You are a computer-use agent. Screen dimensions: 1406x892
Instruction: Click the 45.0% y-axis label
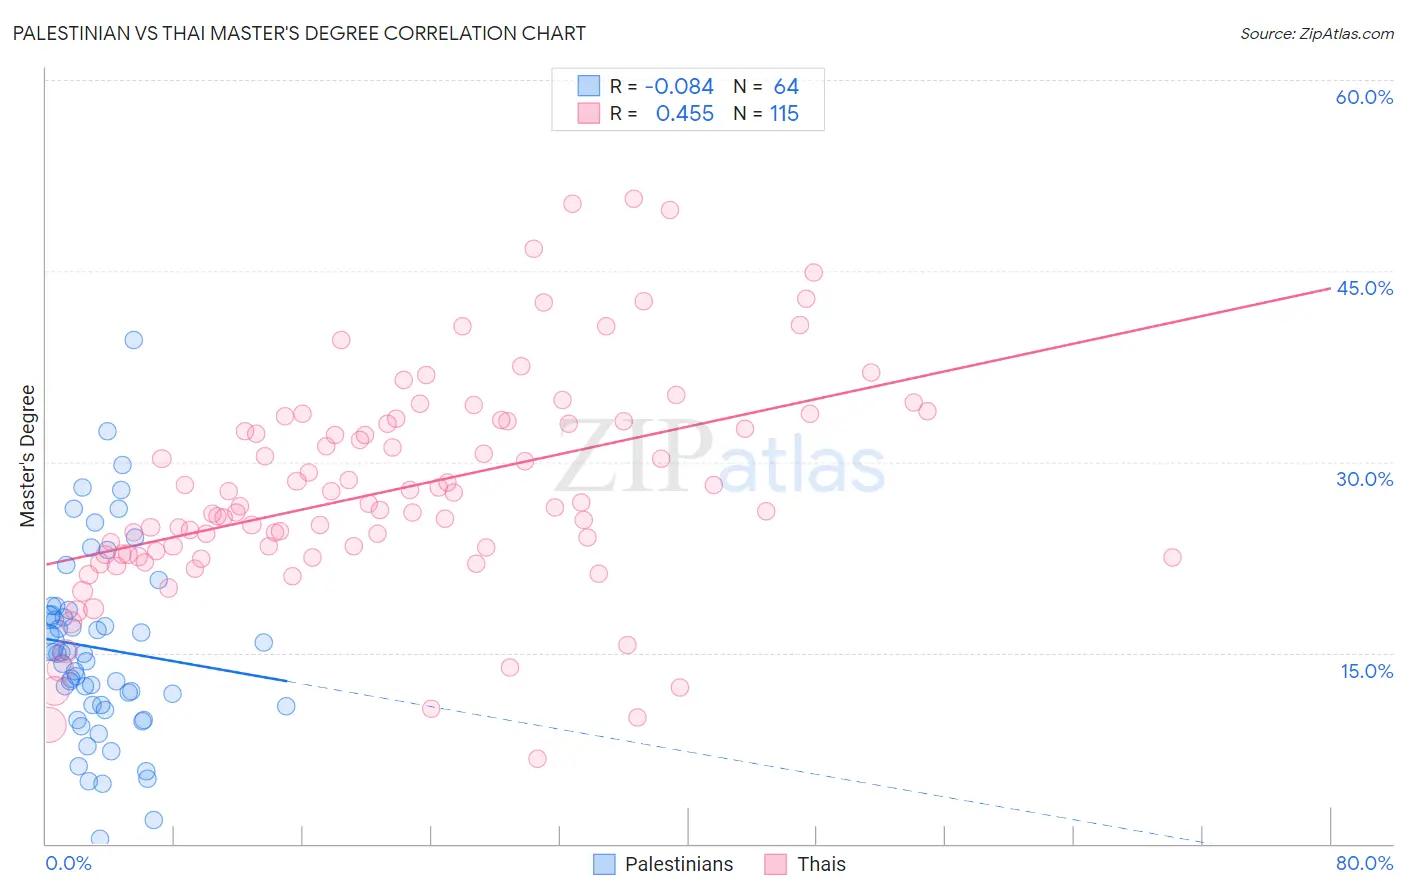tap(1364, 288)
